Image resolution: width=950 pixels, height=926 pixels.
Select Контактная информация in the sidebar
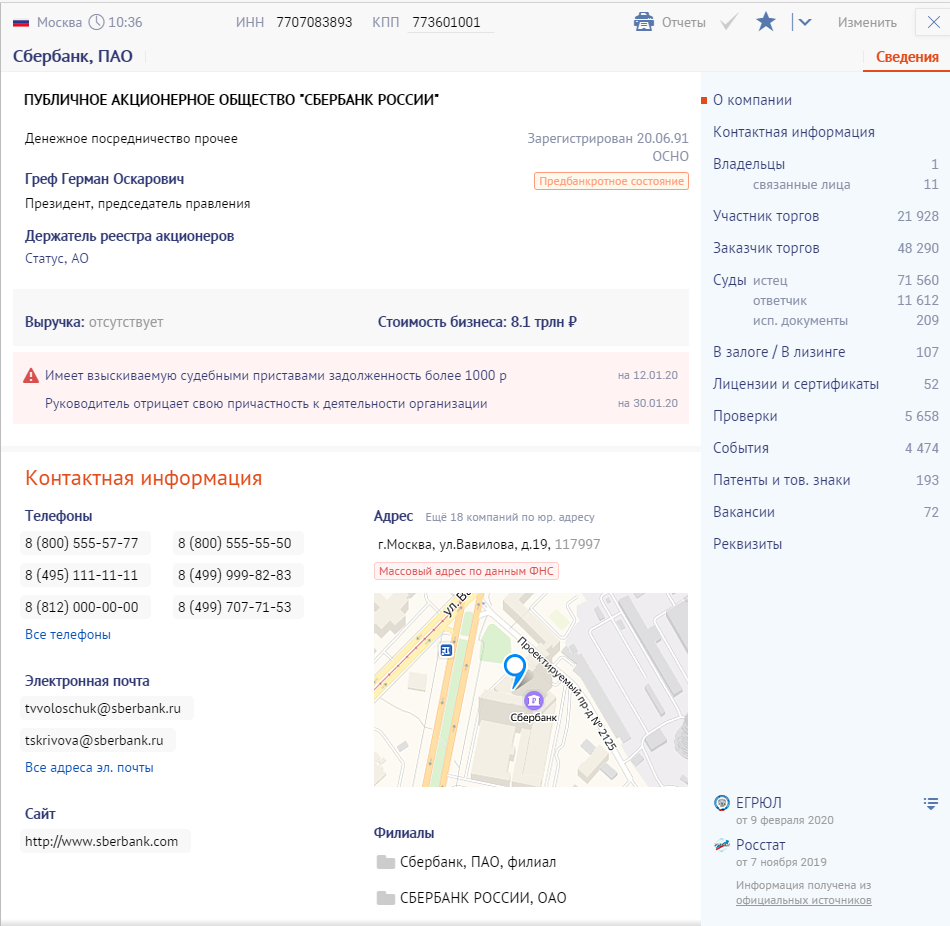794,132
